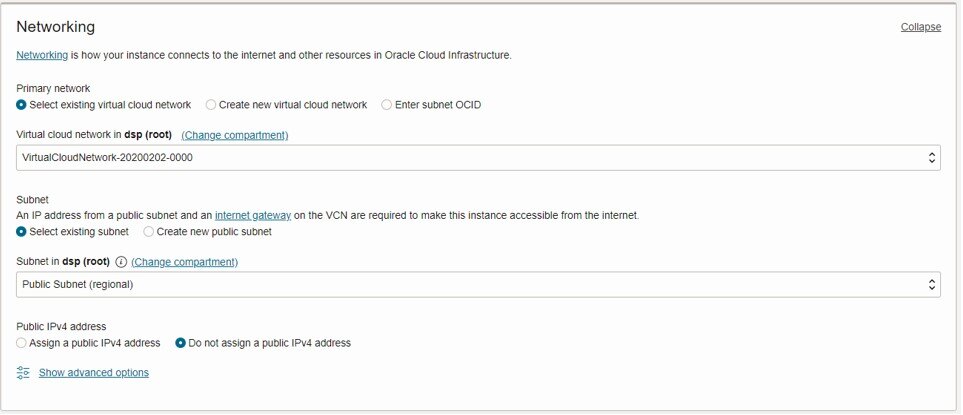The height and width of the screenshot is (415, 963).
Task: Open the VirtualCloudNetwork-20200202-0000 dropdown
Action: pyautogui.click(x=478, y=158)
